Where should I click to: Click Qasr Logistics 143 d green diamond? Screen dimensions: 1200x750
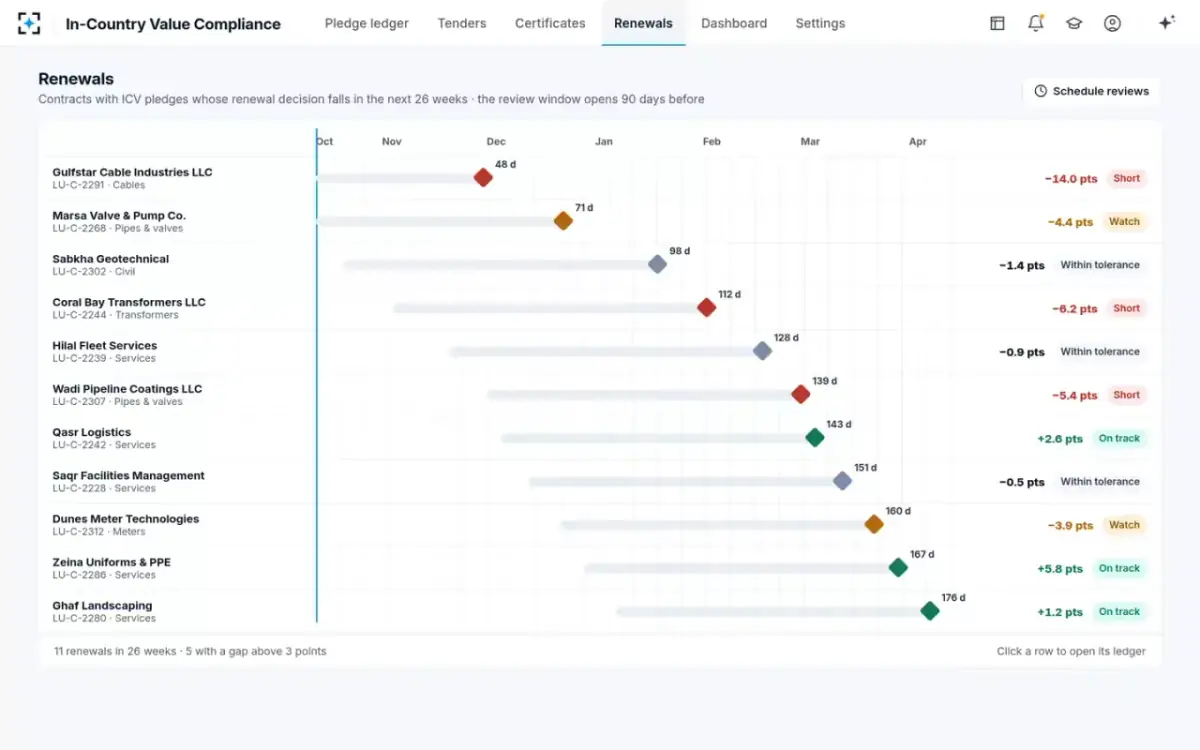point(815,437)
